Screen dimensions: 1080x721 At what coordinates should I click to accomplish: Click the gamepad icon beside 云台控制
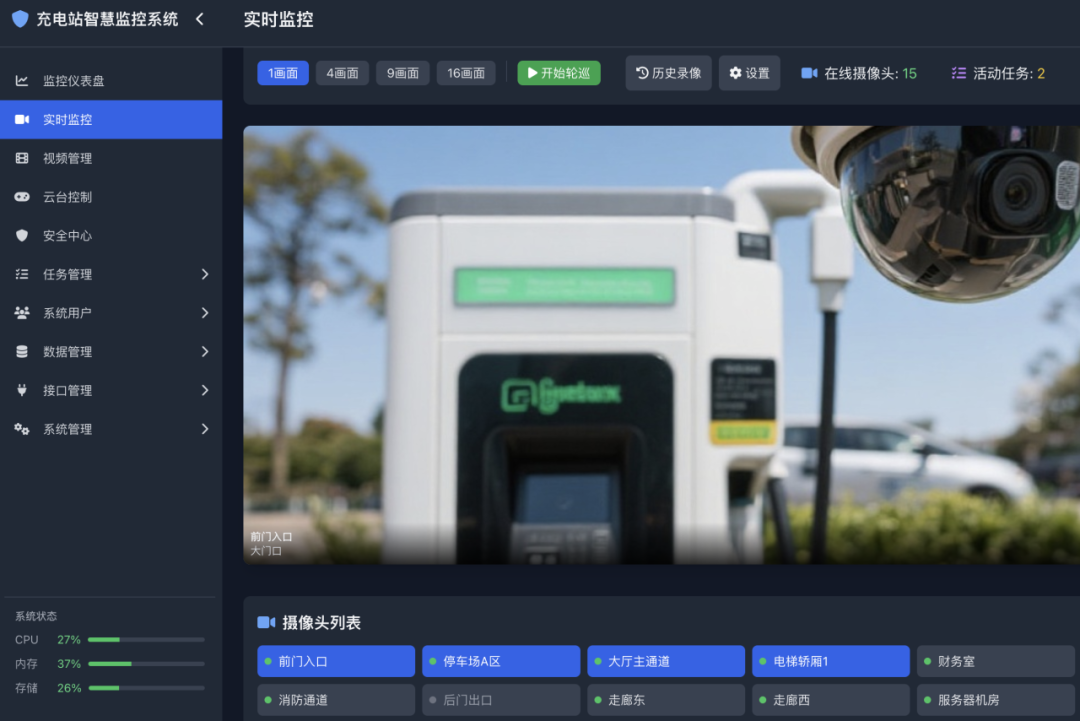coord(22,197)
